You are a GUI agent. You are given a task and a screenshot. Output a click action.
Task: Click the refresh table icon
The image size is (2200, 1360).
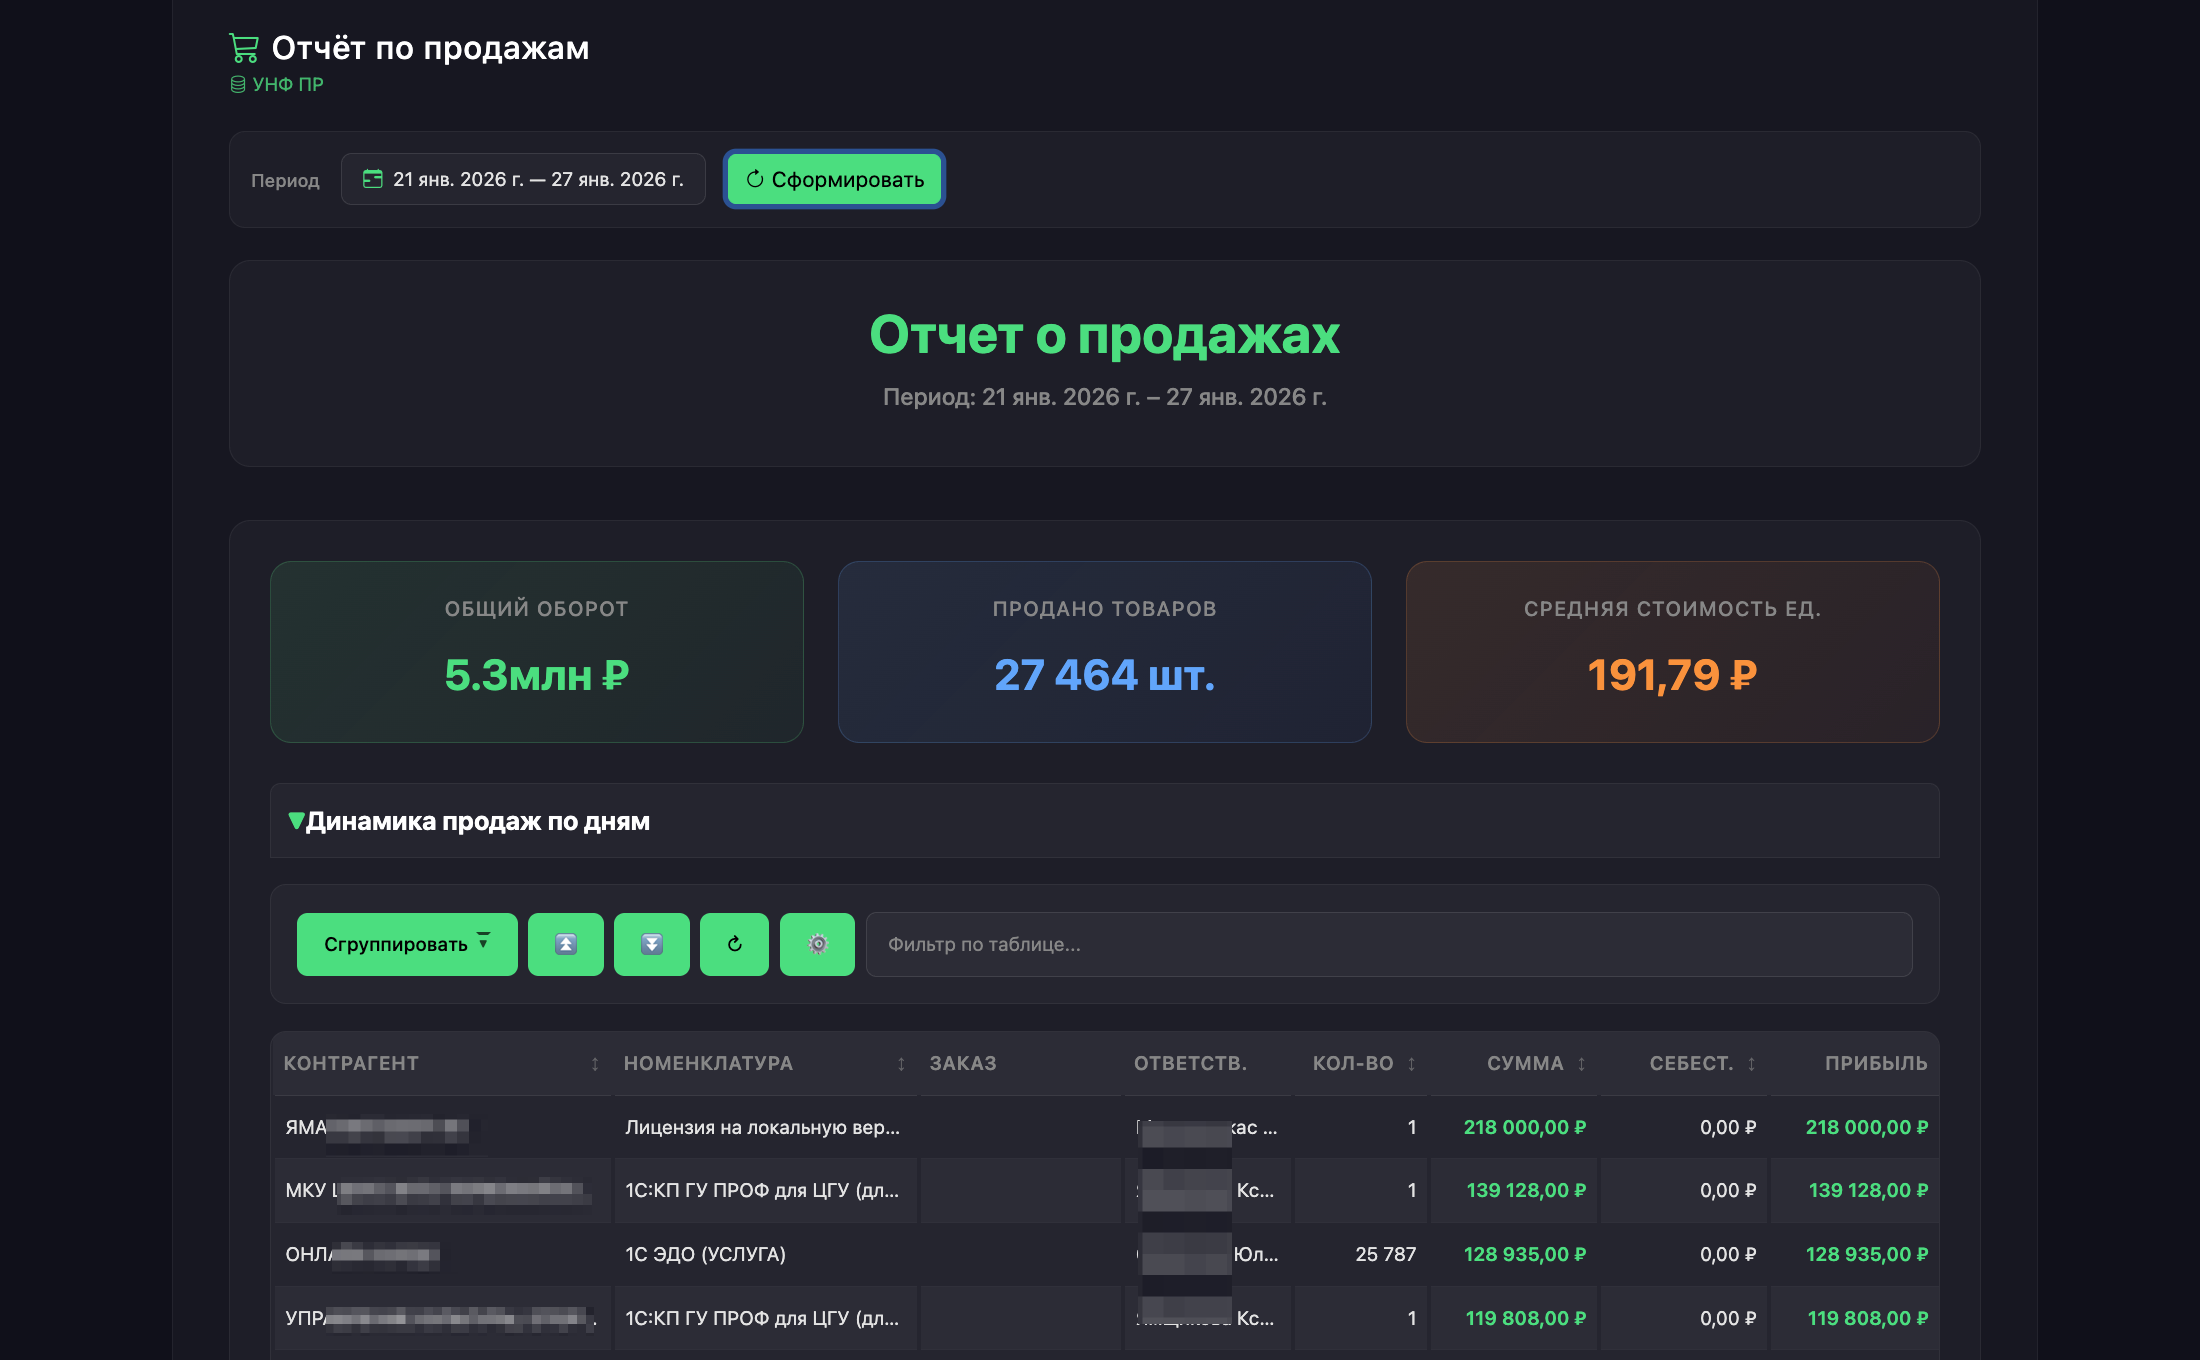coord(735,944)
